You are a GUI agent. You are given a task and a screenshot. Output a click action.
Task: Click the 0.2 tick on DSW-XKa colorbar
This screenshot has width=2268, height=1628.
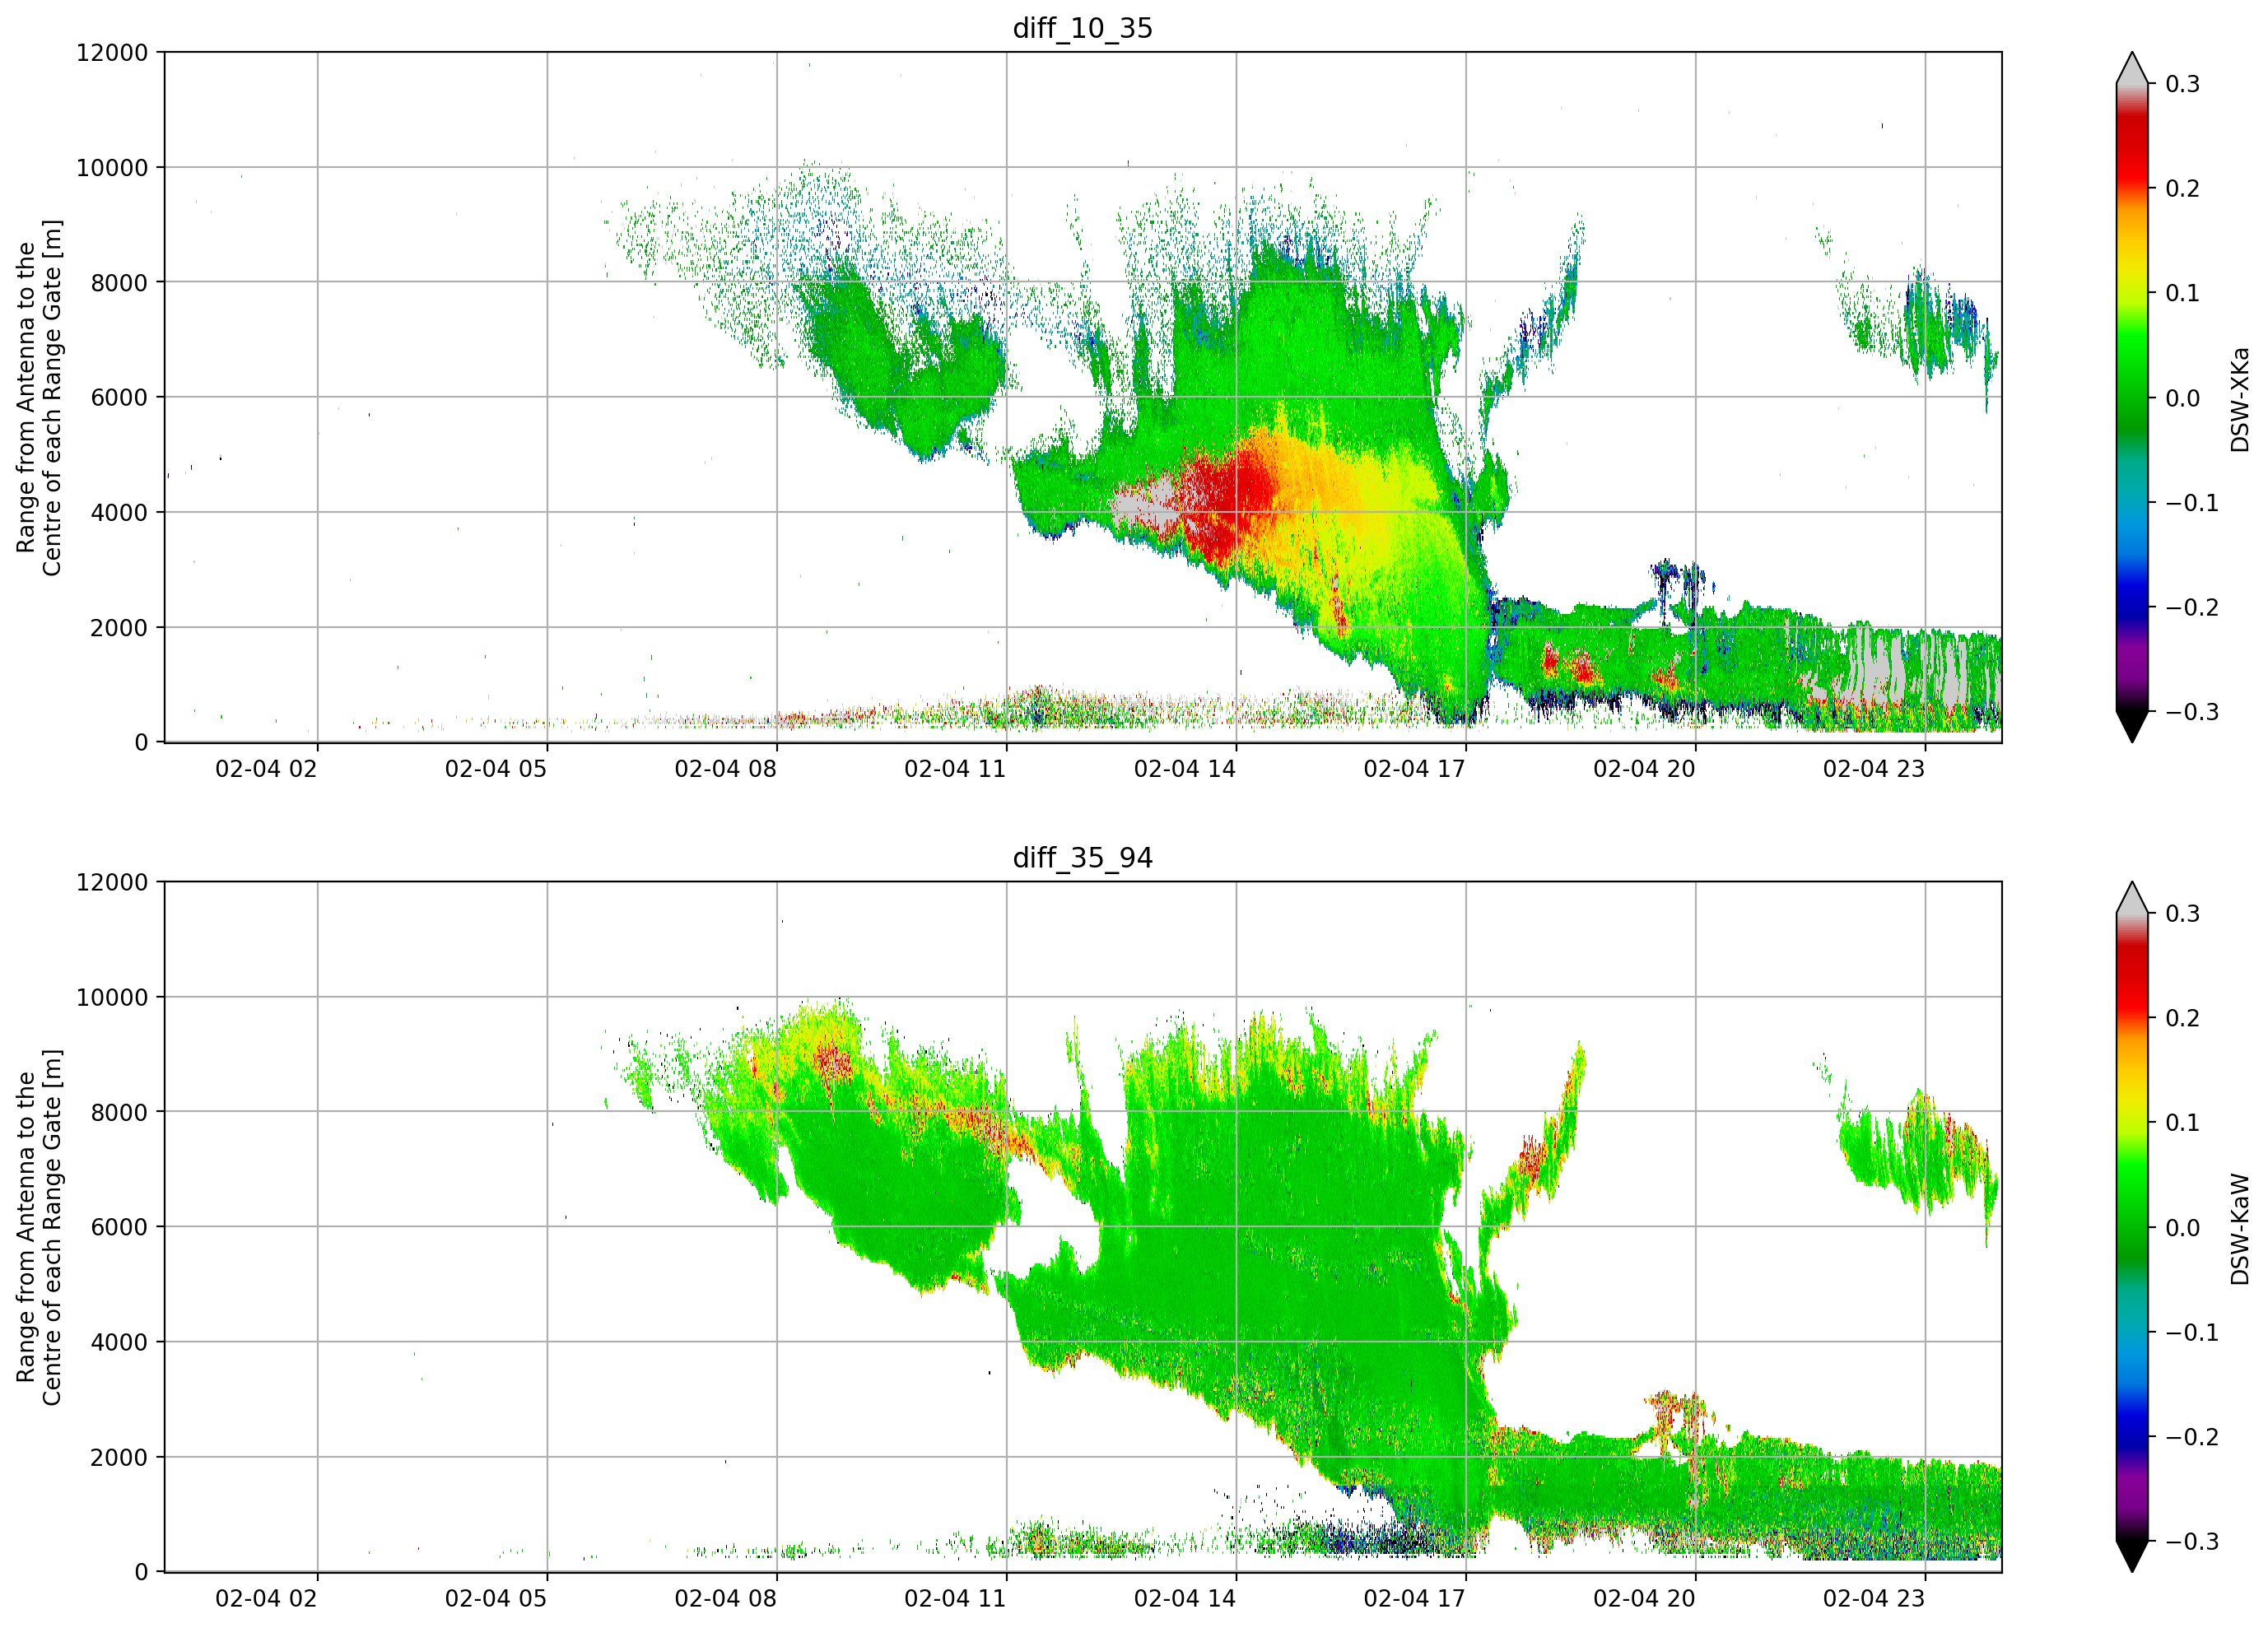(2183, 189)
